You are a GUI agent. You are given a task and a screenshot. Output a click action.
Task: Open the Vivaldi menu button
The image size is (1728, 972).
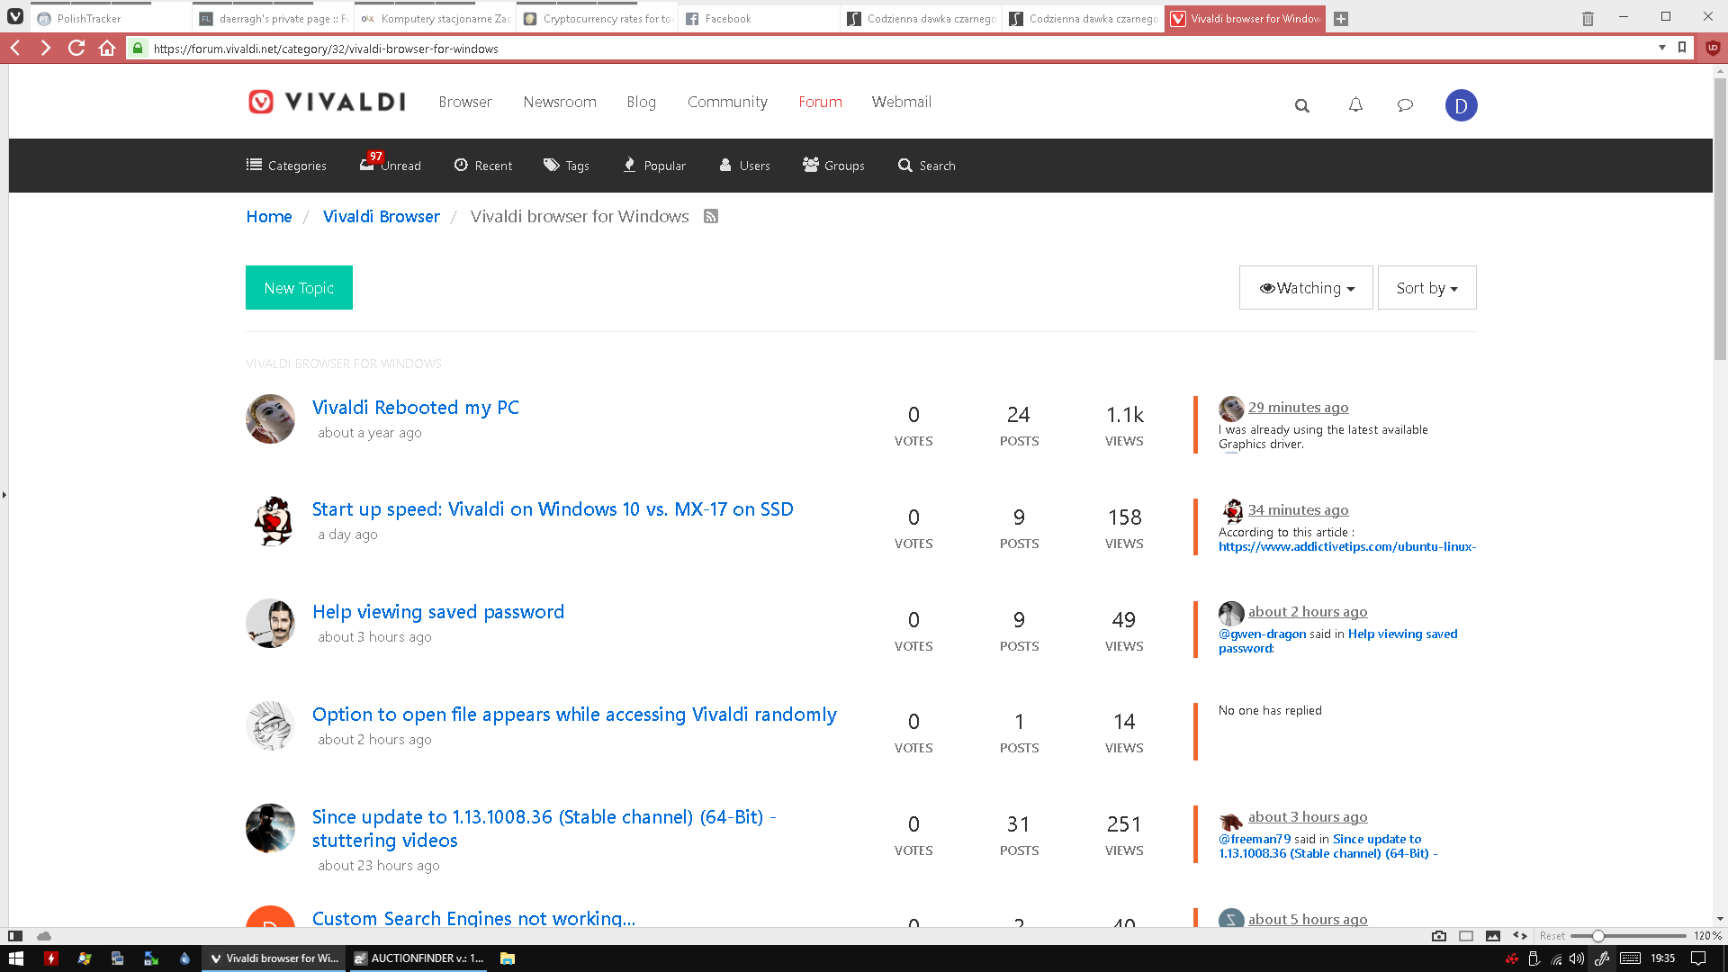(x=15, y=17)
